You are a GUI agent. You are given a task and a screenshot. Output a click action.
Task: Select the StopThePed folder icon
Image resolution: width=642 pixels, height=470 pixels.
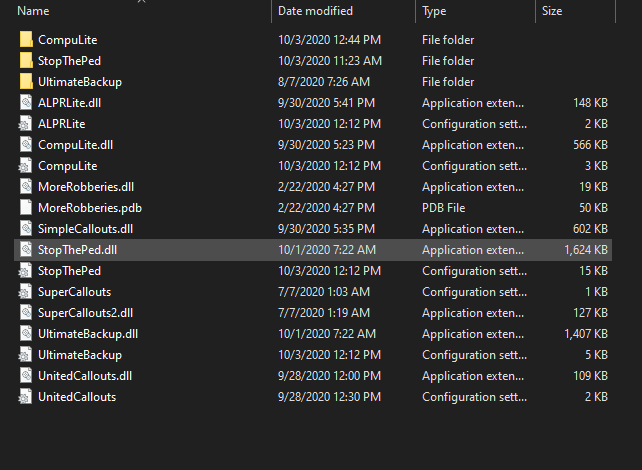click(x=26, y=61)
